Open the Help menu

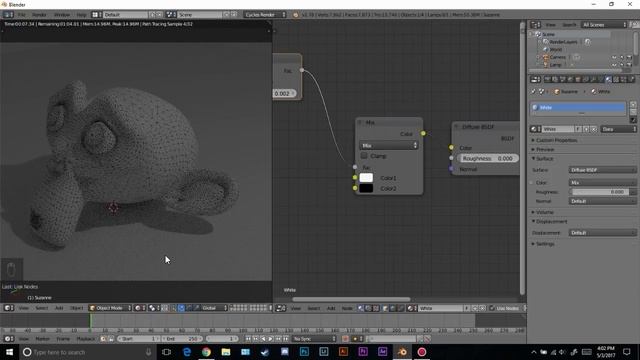pyautogui.click(x=81, y=15)
